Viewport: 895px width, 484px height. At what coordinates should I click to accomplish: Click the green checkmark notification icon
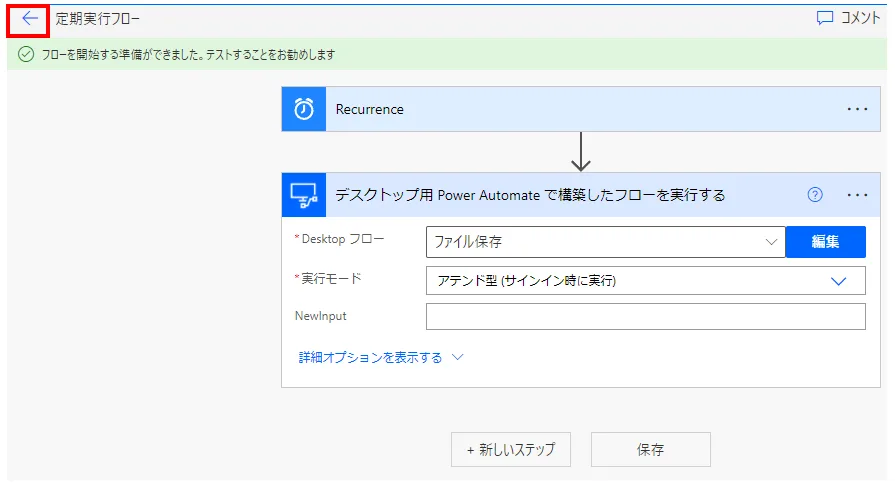click(26, 54)
